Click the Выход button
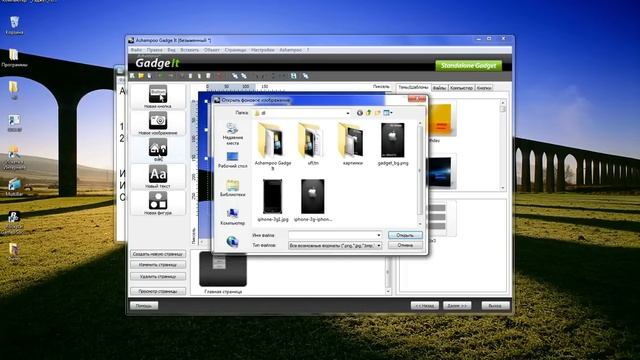This screenshot has width=640, height=360. point(495,305)
